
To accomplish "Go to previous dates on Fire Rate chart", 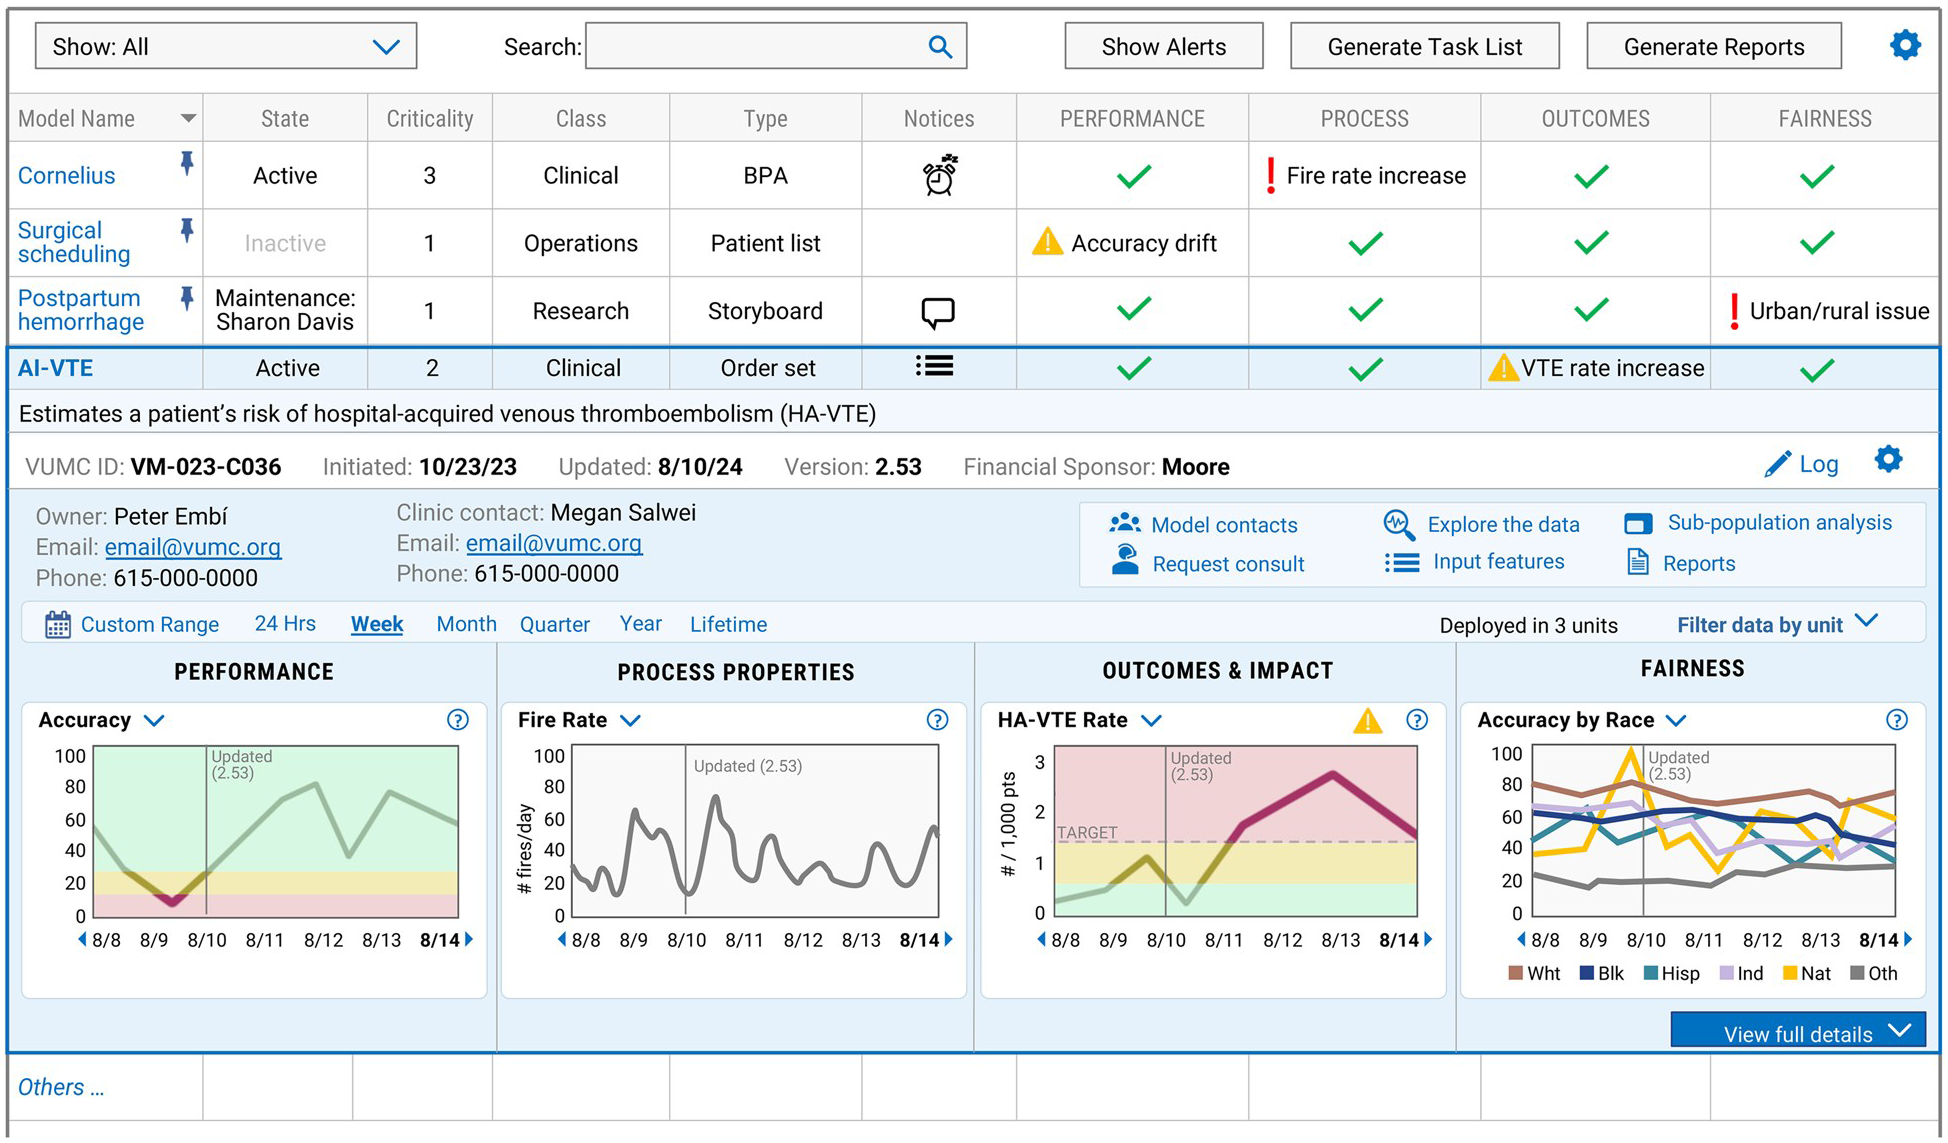I will 562,939.
